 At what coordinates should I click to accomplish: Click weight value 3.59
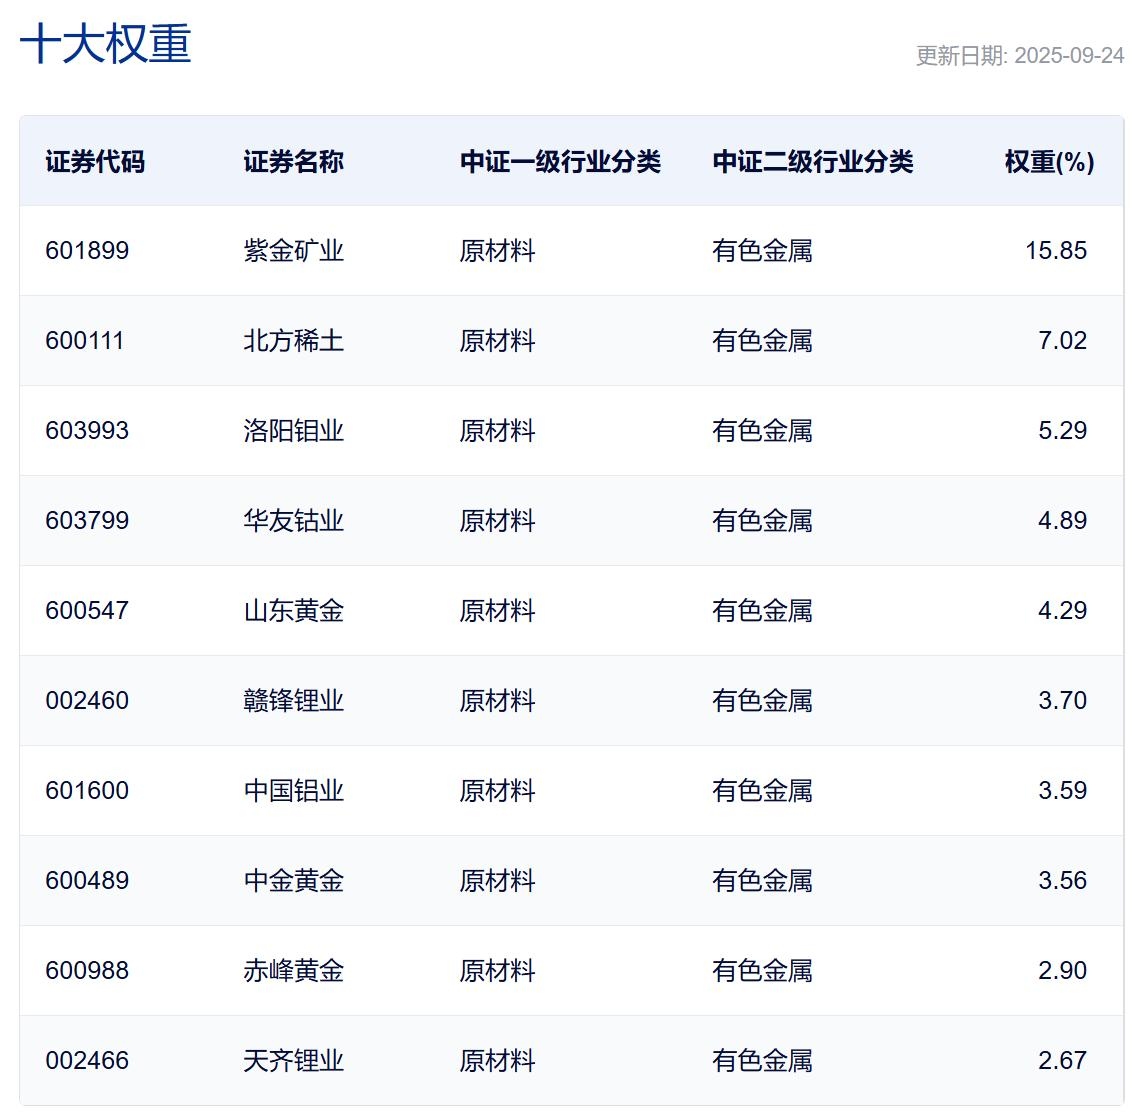1062,791
